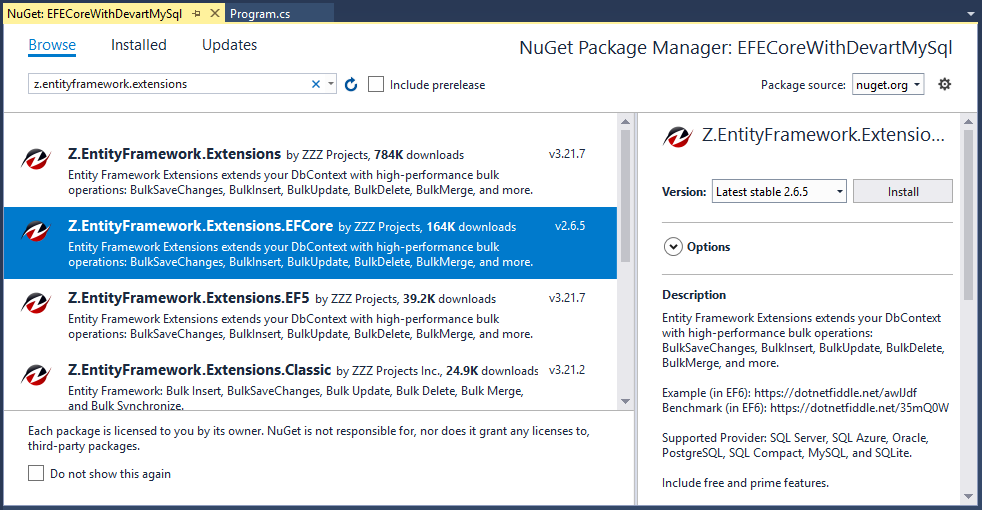
Task: Open the Version dropdown showing Latest stable 2.6.5
Action: coord(779,191)
